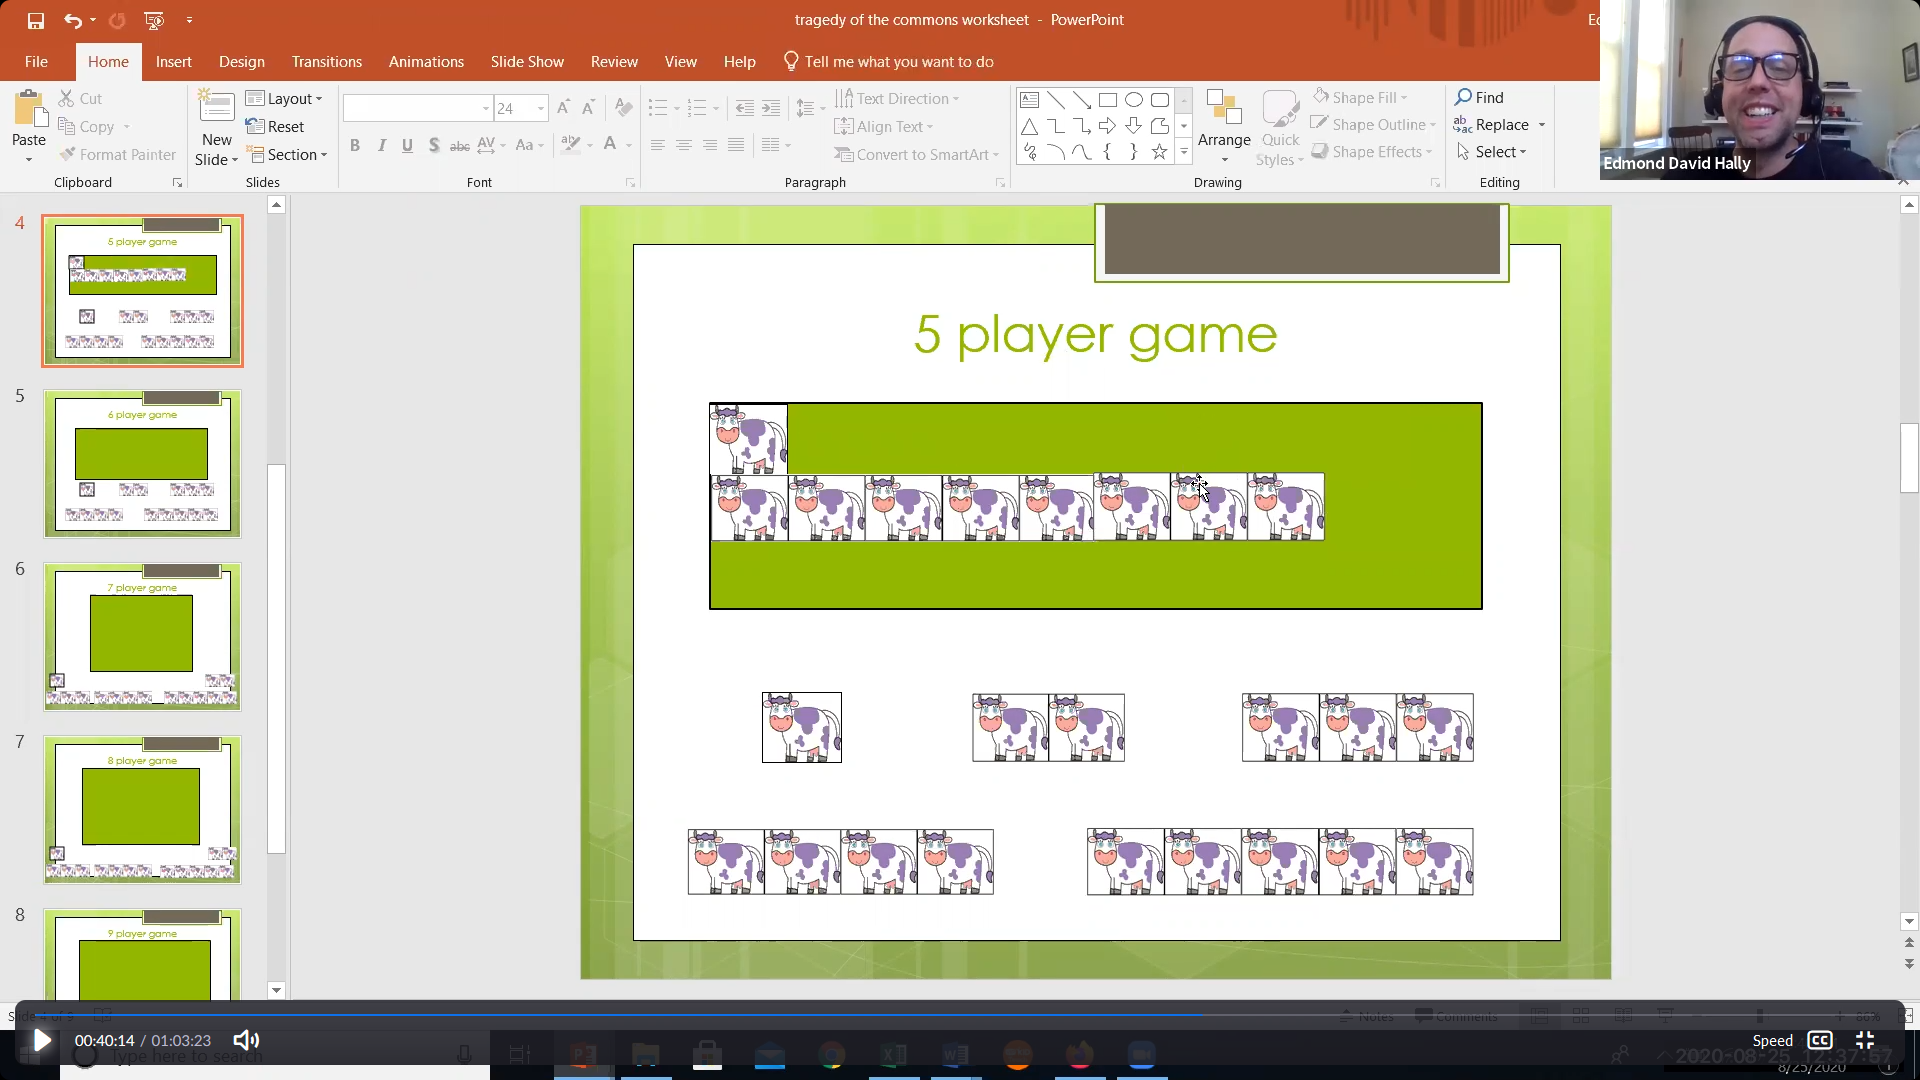1920x1080 pixels.
Task: Switch to the Animations tab
Action: point(426,61)
